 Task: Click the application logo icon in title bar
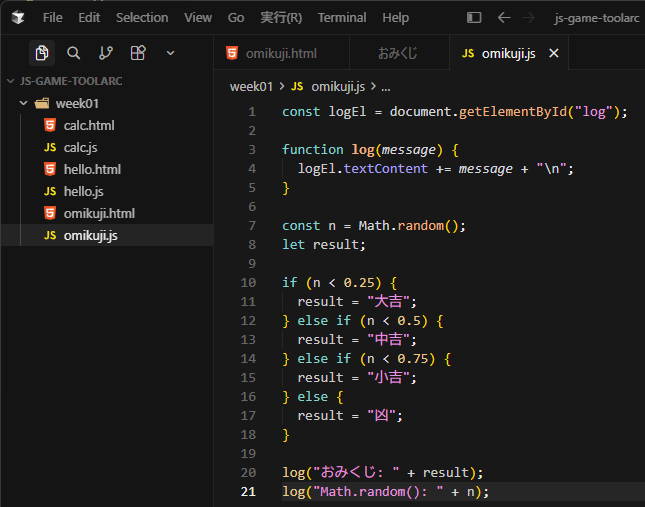coord(18,18)
